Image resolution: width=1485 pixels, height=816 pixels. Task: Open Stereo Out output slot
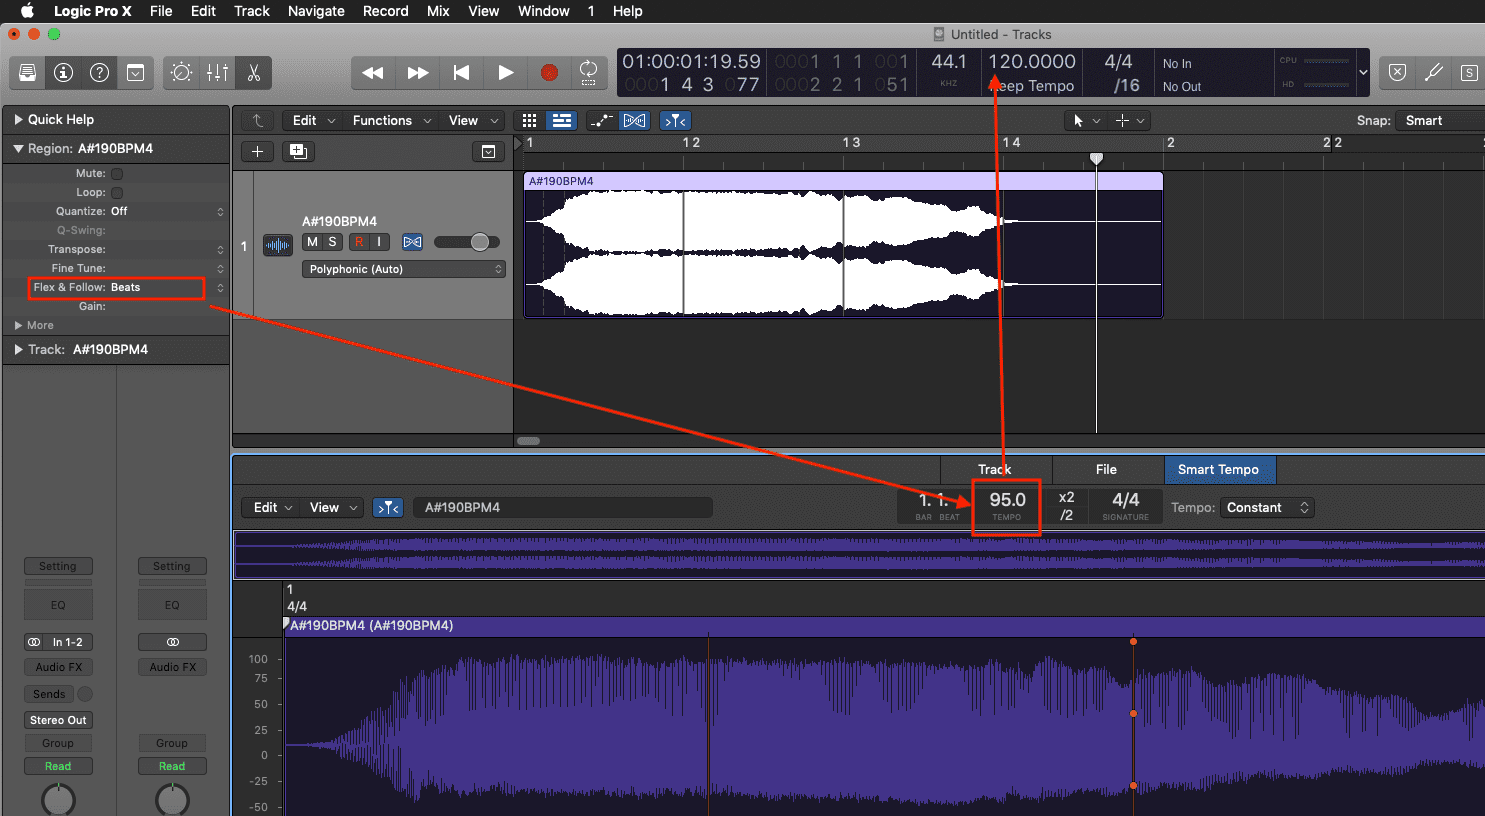pos(59,720)
